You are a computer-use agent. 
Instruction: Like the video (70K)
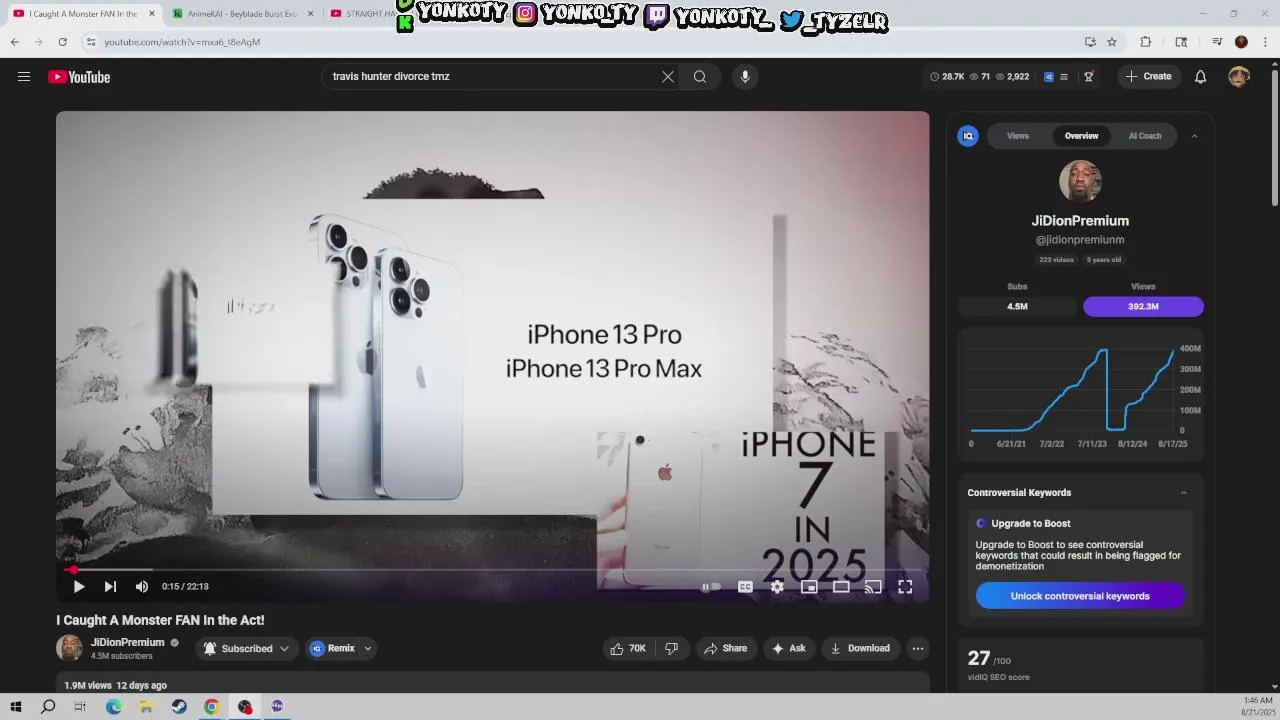point(628,648)
